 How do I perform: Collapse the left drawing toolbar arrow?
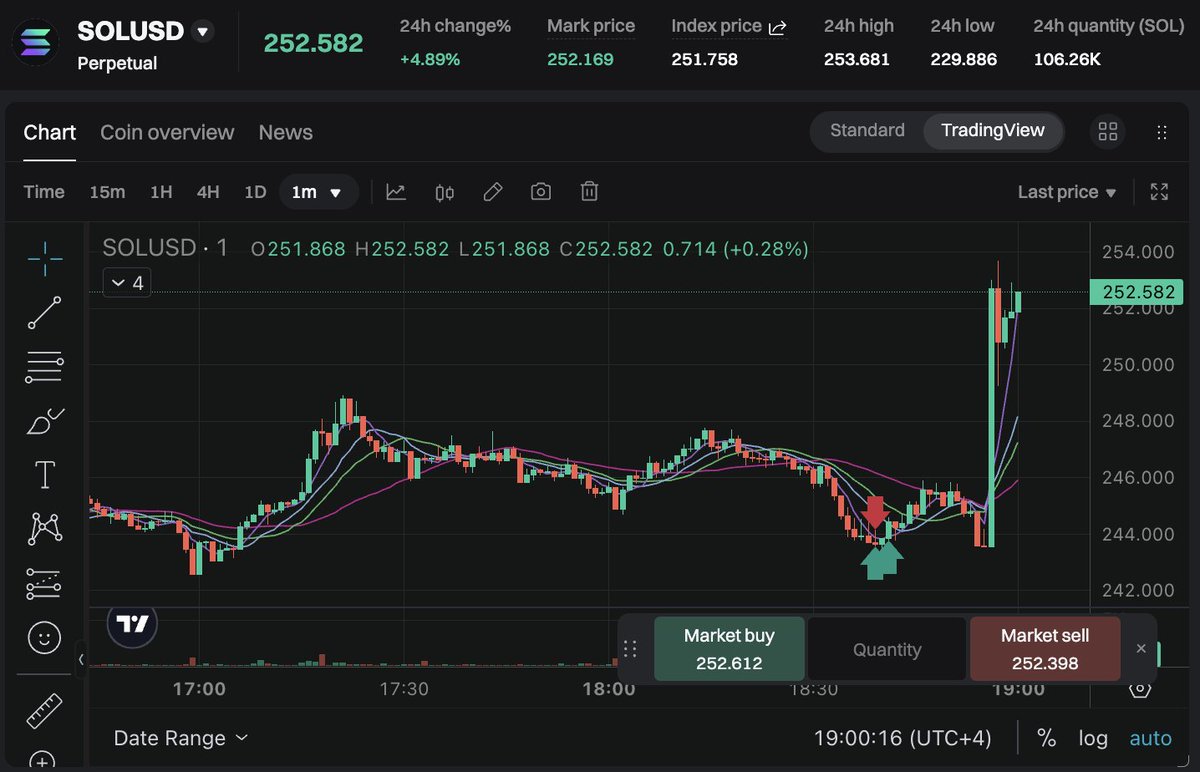tap(81, 659)
